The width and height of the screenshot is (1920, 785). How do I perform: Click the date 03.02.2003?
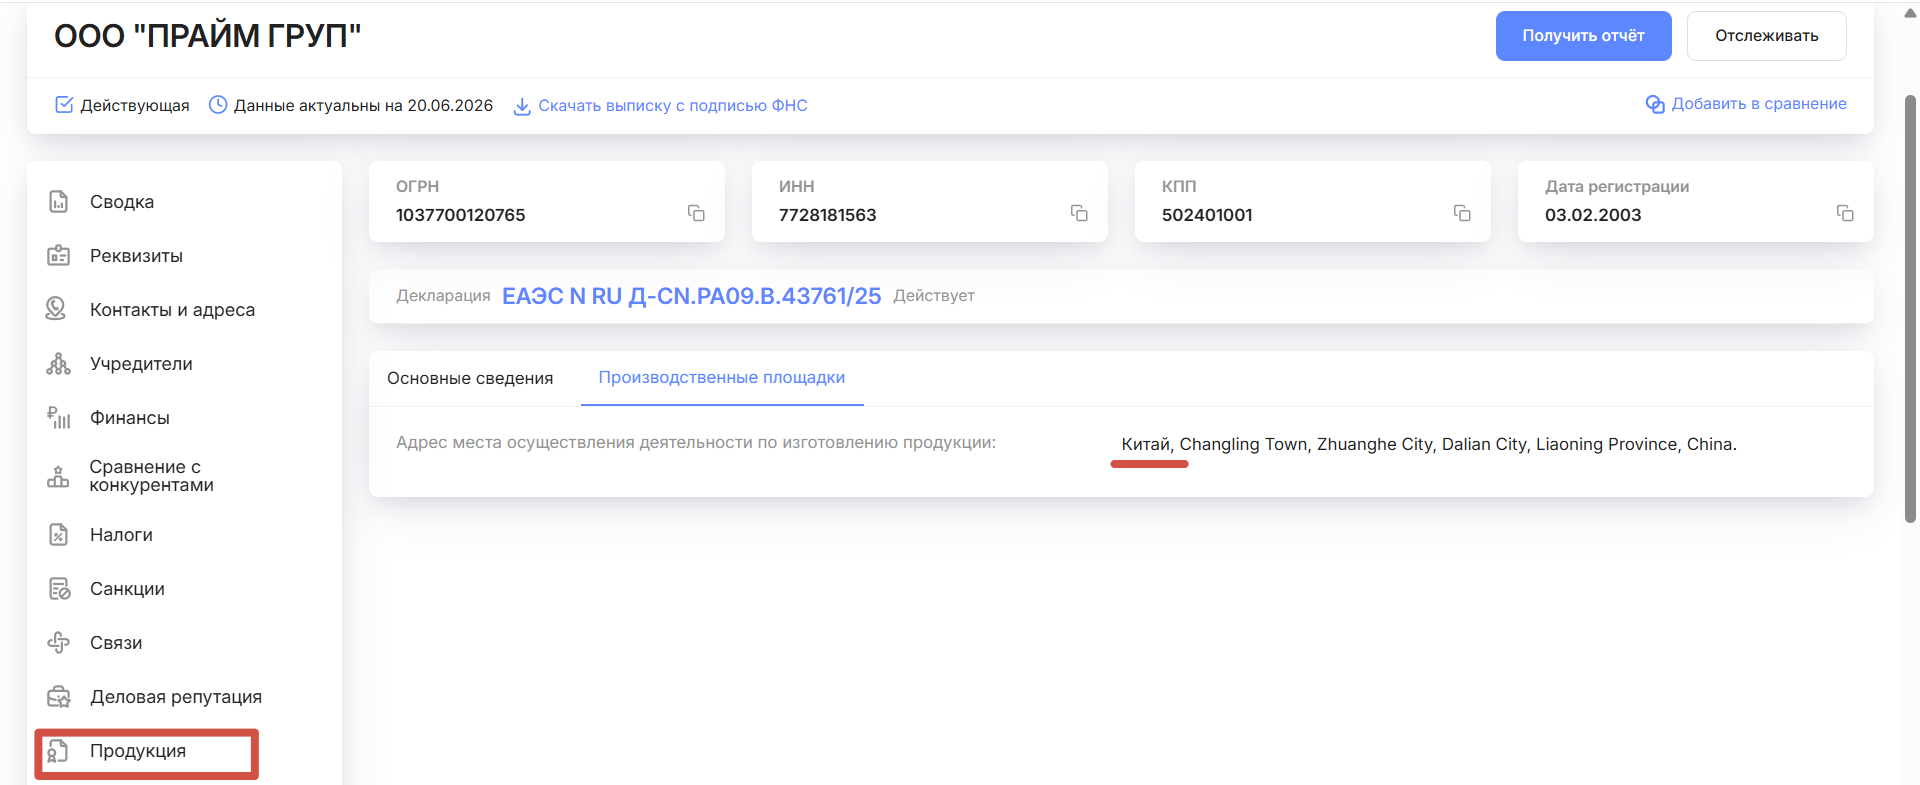1593,215
